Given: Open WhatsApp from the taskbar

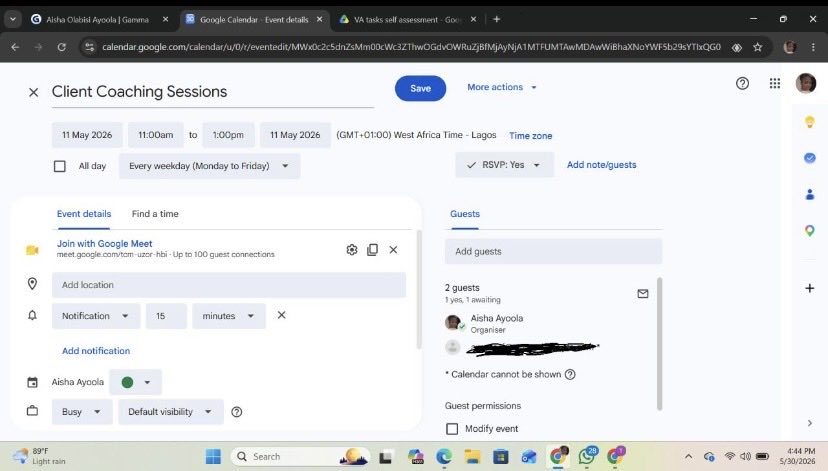Looking at the screenshot, I should point(587,456).
